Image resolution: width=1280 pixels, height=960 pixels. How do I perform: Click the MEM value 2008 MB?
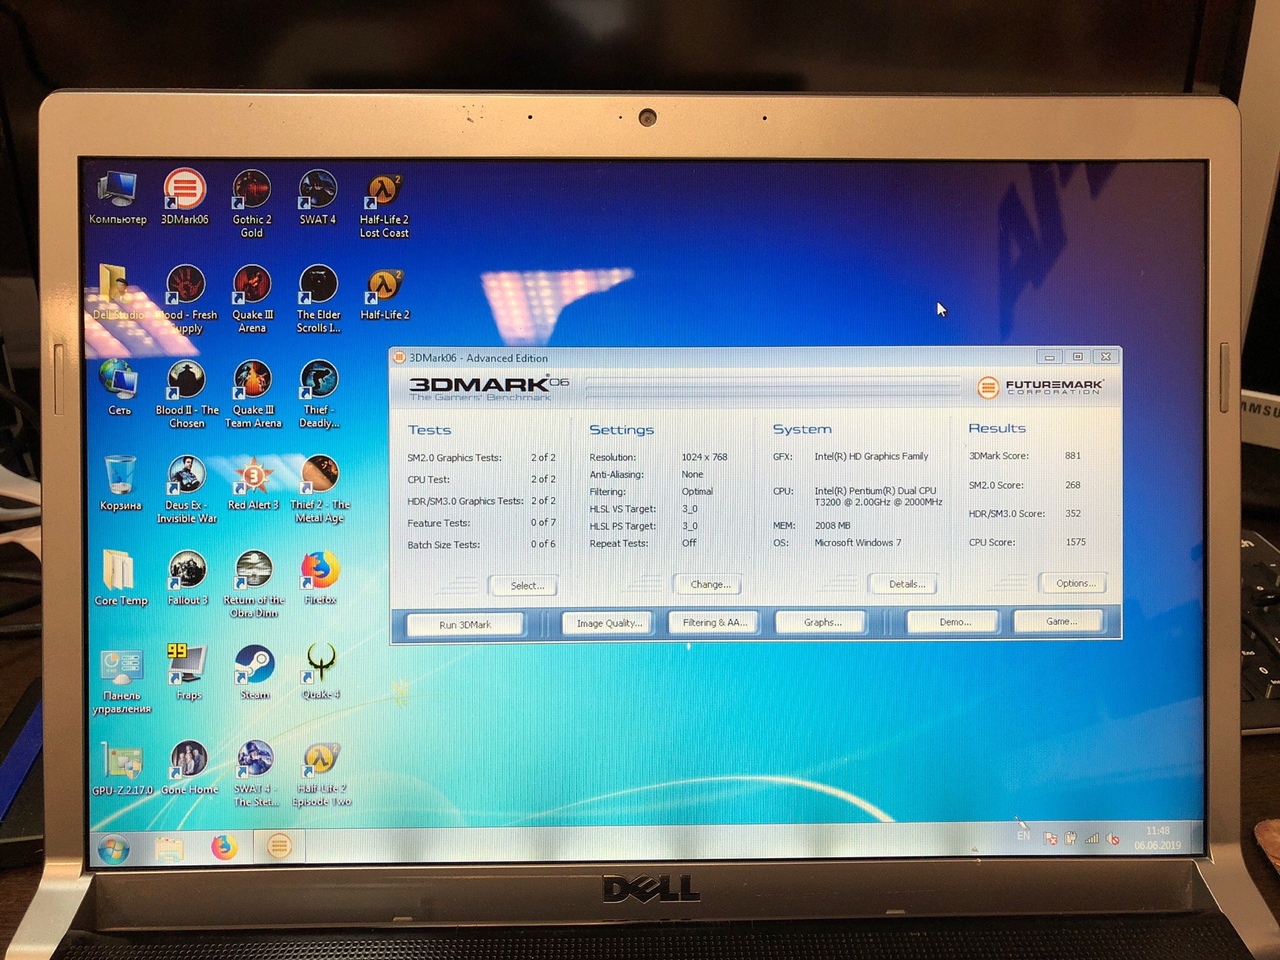point(832,525)
